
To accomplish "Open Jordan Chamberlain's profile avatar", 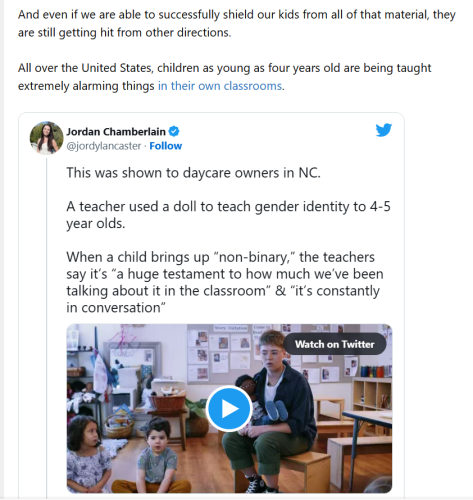I will tap(46, 138).
